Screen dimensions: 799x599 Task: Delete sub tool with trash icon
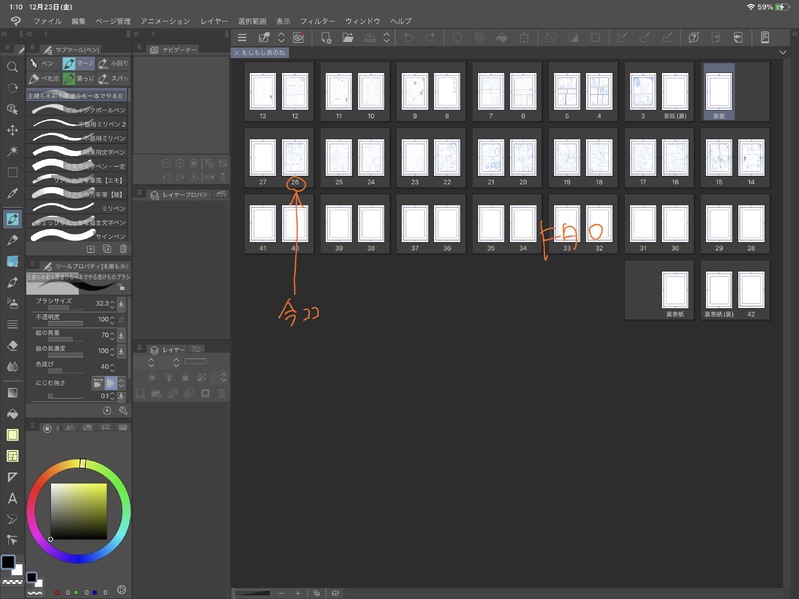pyautogui.click(x=123, y=249)
